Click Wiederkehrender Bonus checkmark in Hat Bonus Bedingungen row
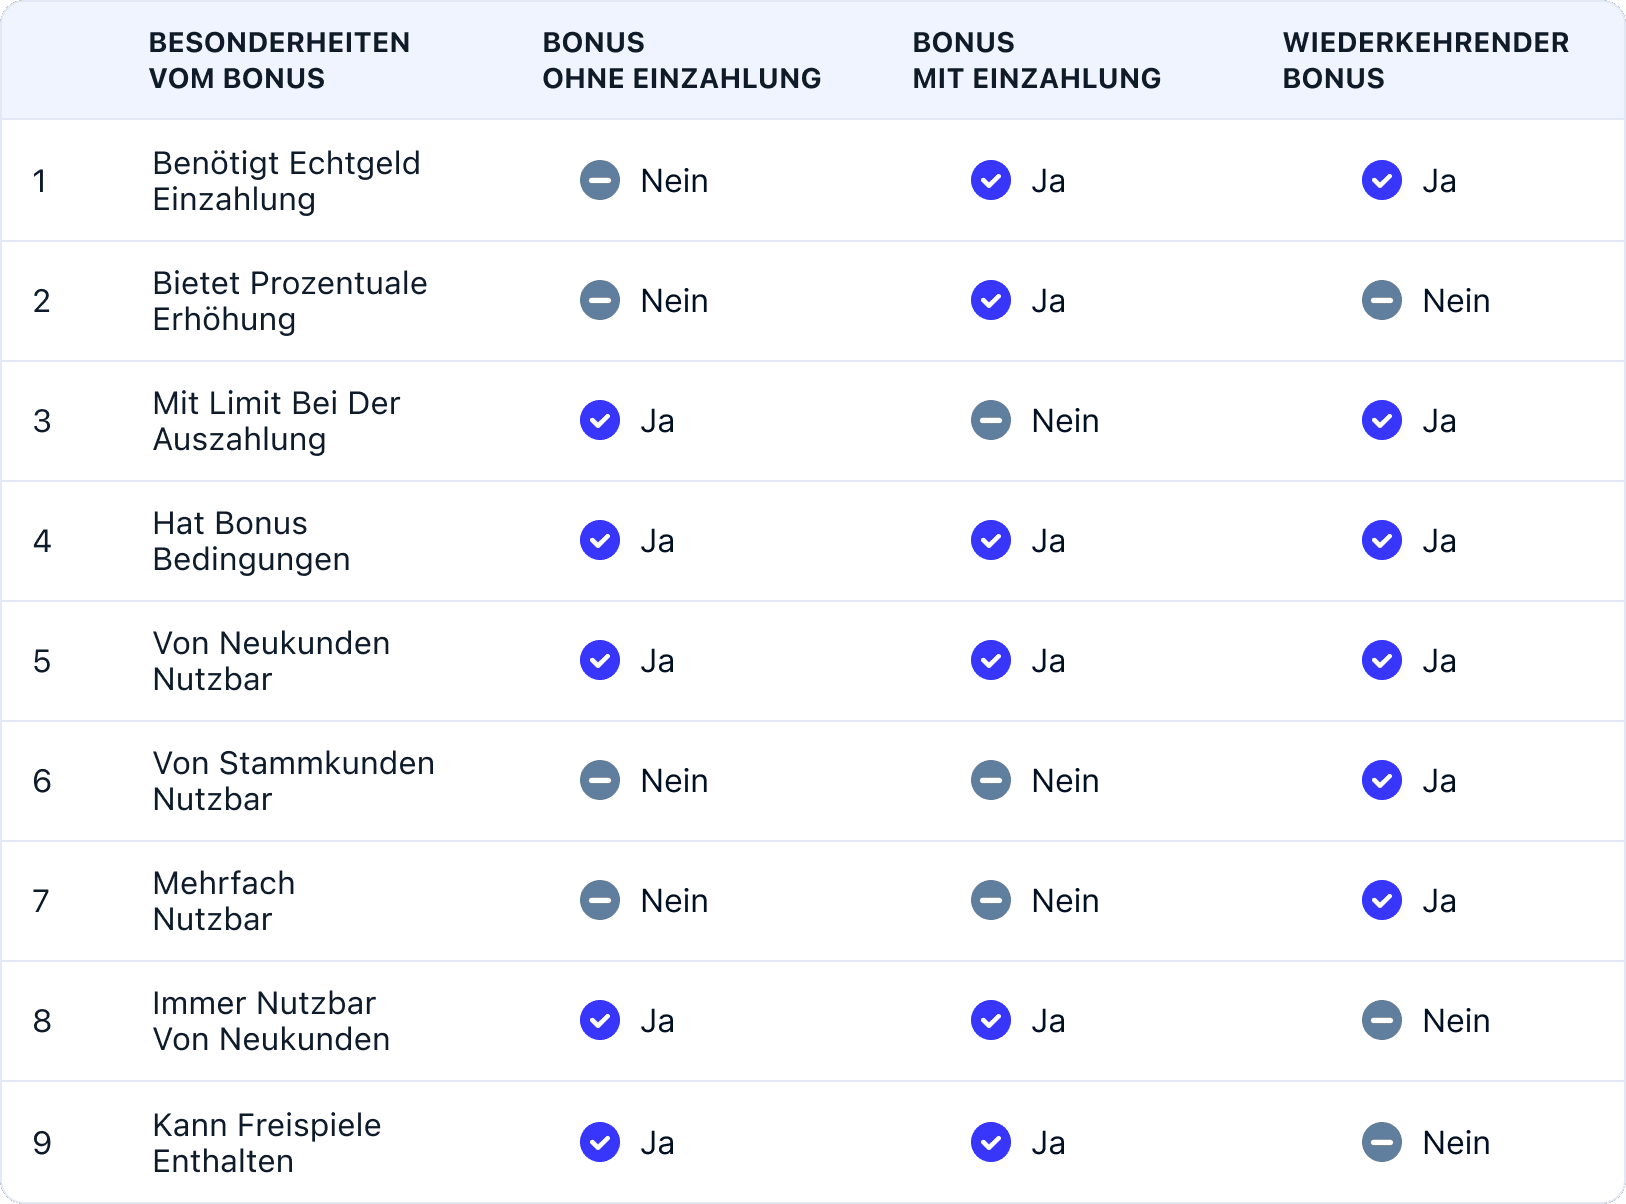 pos(1382,541)
